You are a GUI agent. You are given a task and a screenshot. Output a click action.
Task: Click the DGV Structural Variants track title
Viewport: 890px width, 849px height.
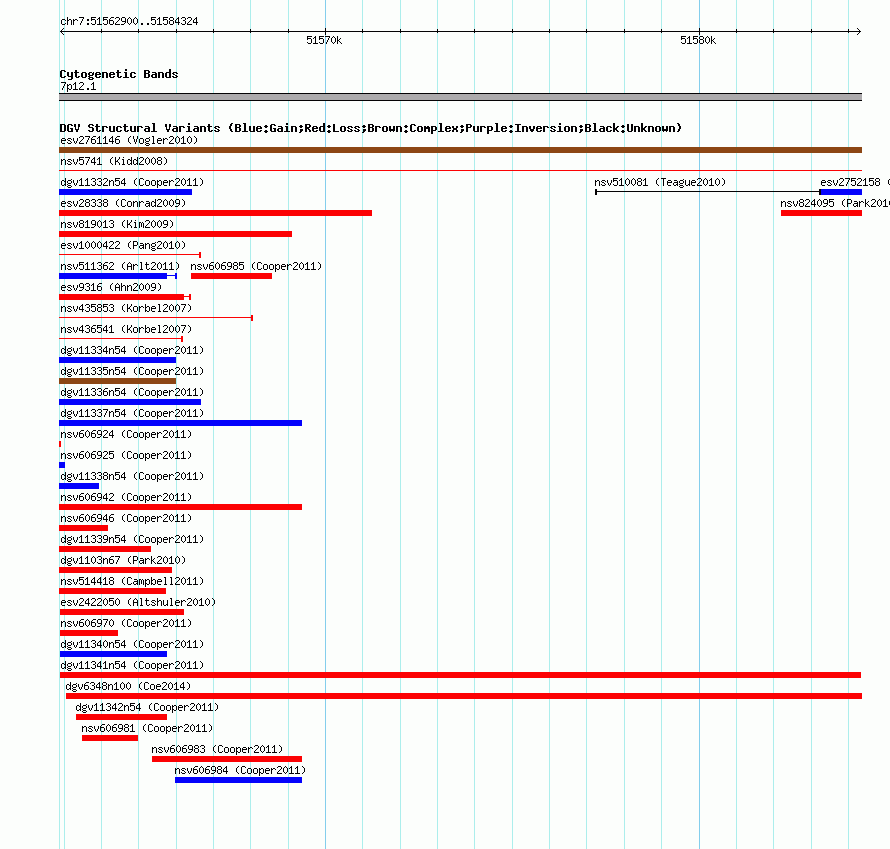coord(371,128)
